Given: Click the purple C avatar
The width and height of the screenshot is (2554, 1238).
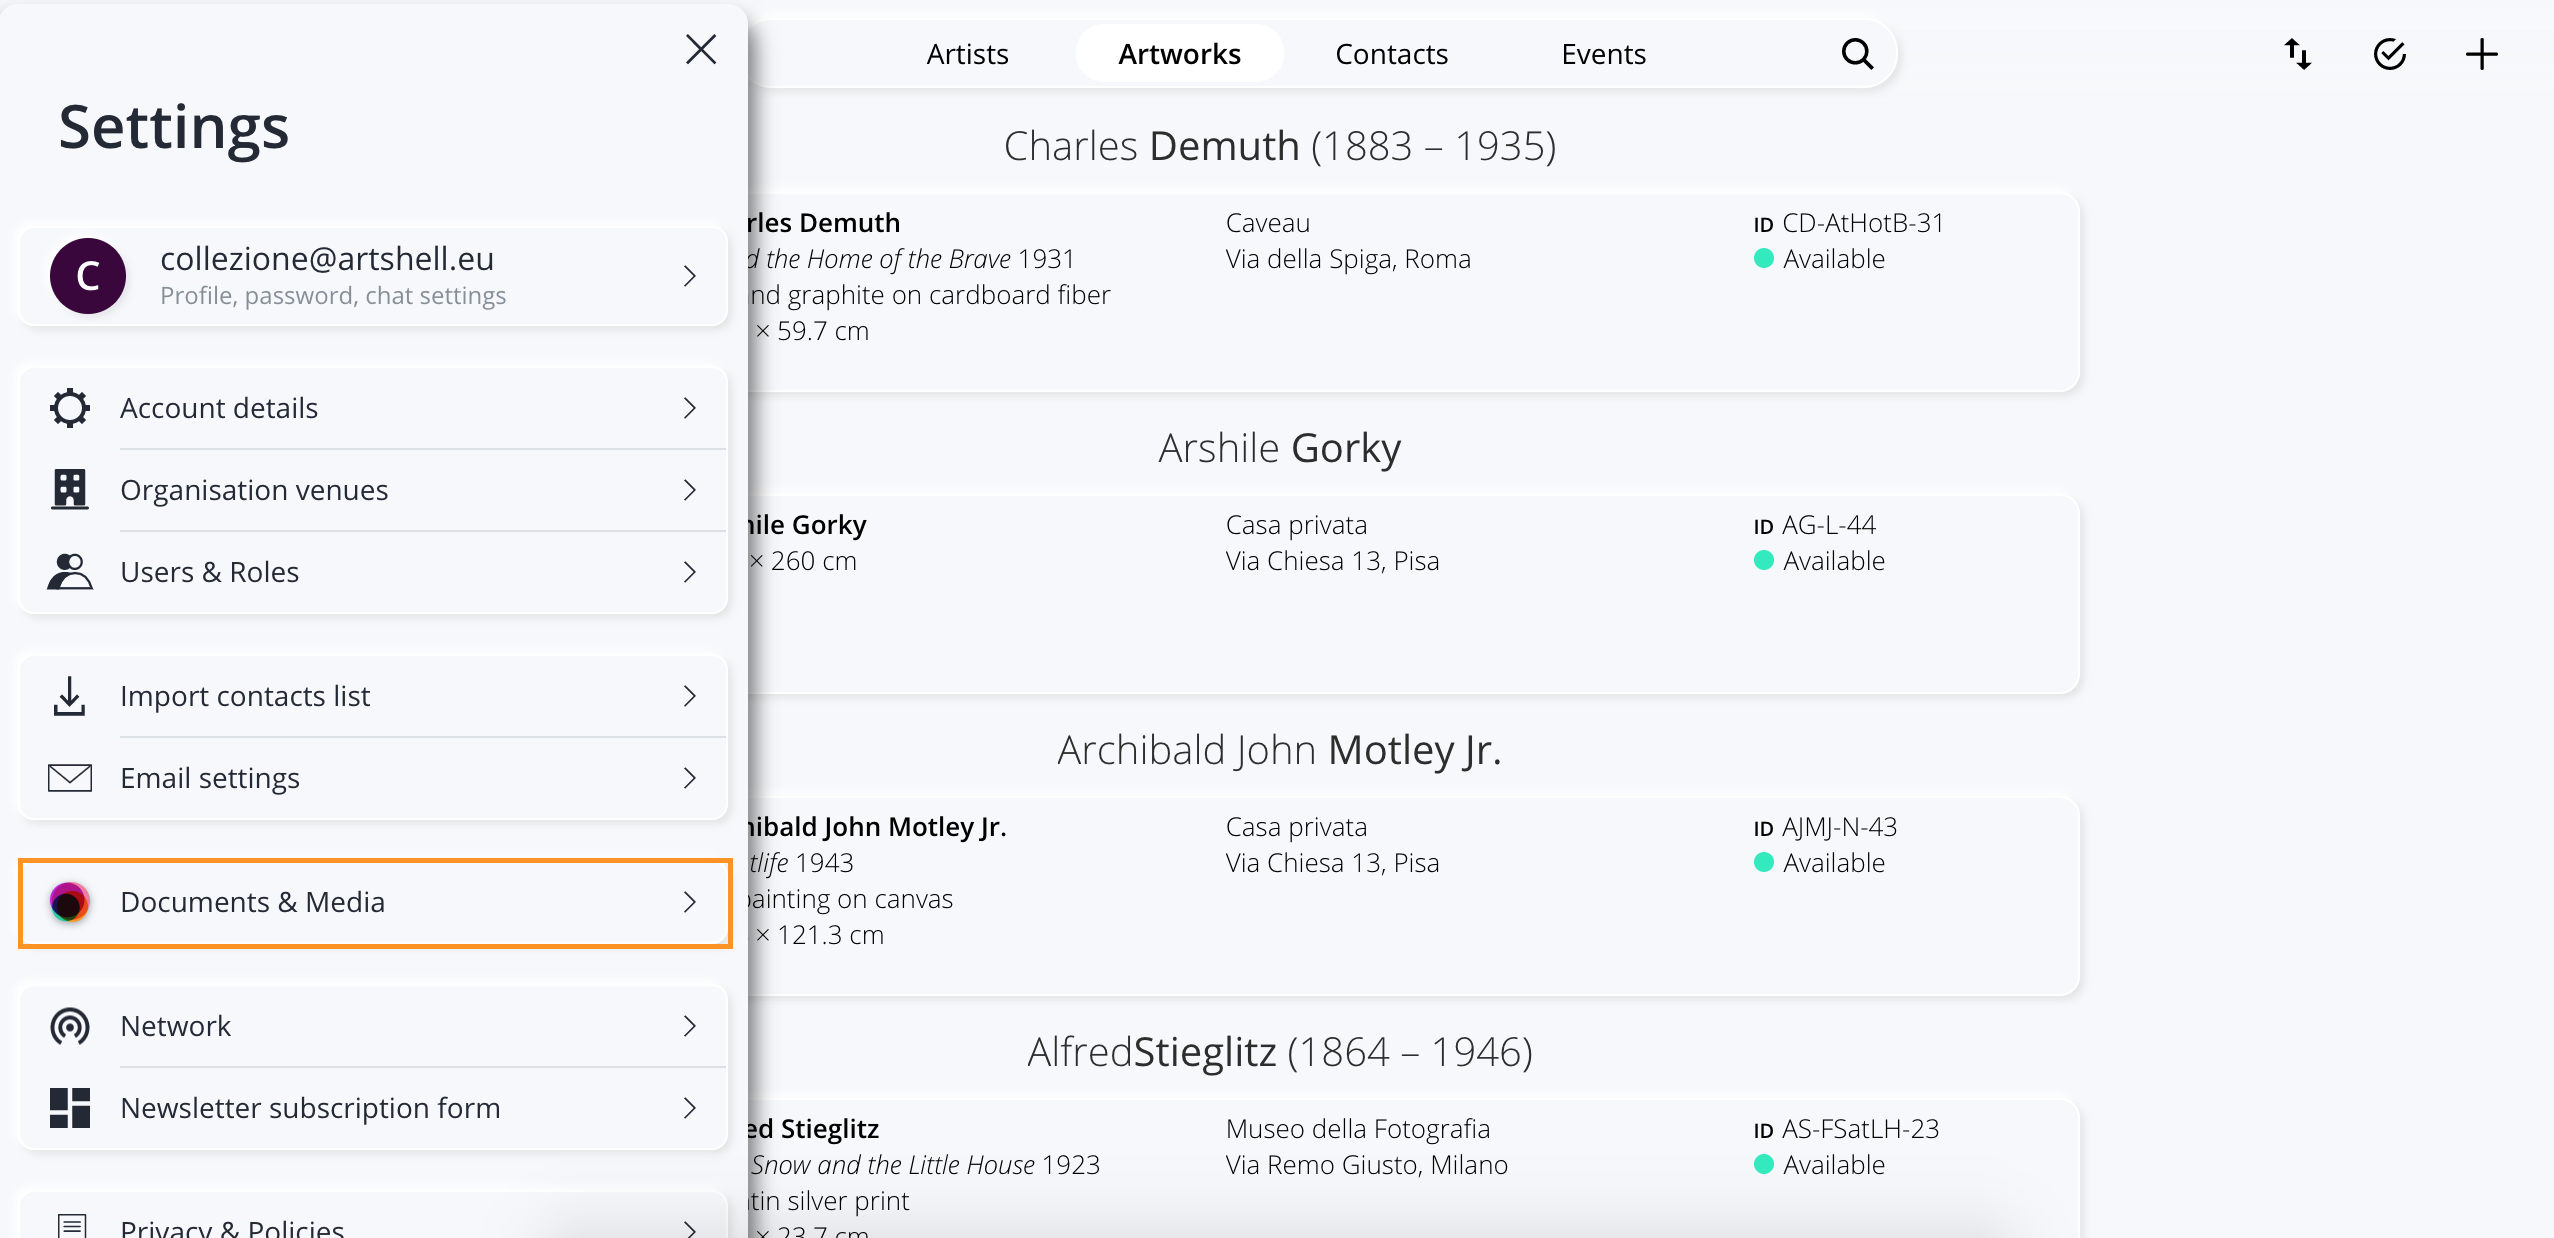Looking at the screenshot, I should pos(88,276).
